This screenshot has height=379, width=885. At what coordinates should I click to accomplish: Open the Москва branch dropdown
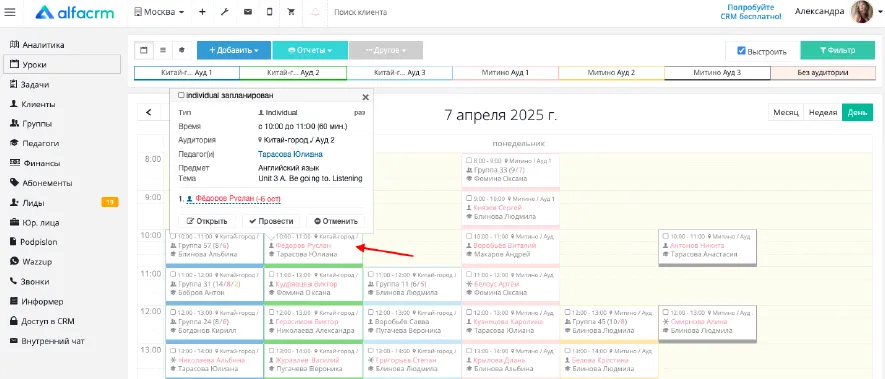[160, 12]
